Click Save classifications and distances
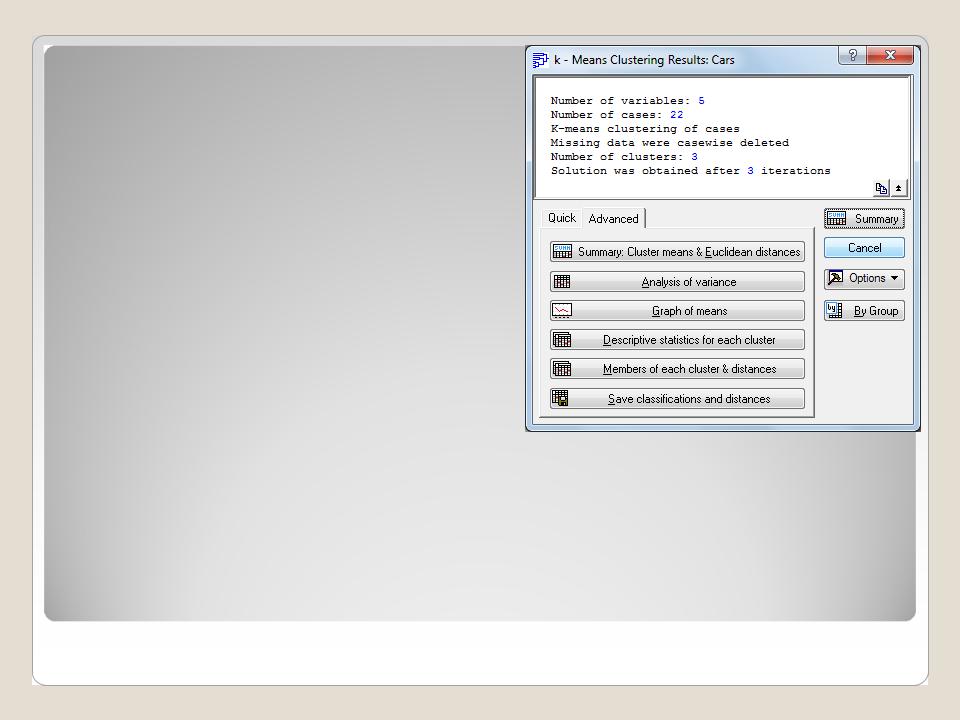The width and height of the screenshot is (960, 720). 677,399
